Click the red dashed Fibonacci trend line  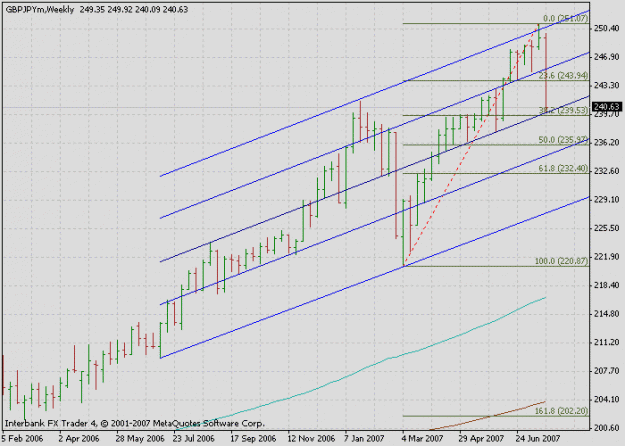tap(470, 145)
